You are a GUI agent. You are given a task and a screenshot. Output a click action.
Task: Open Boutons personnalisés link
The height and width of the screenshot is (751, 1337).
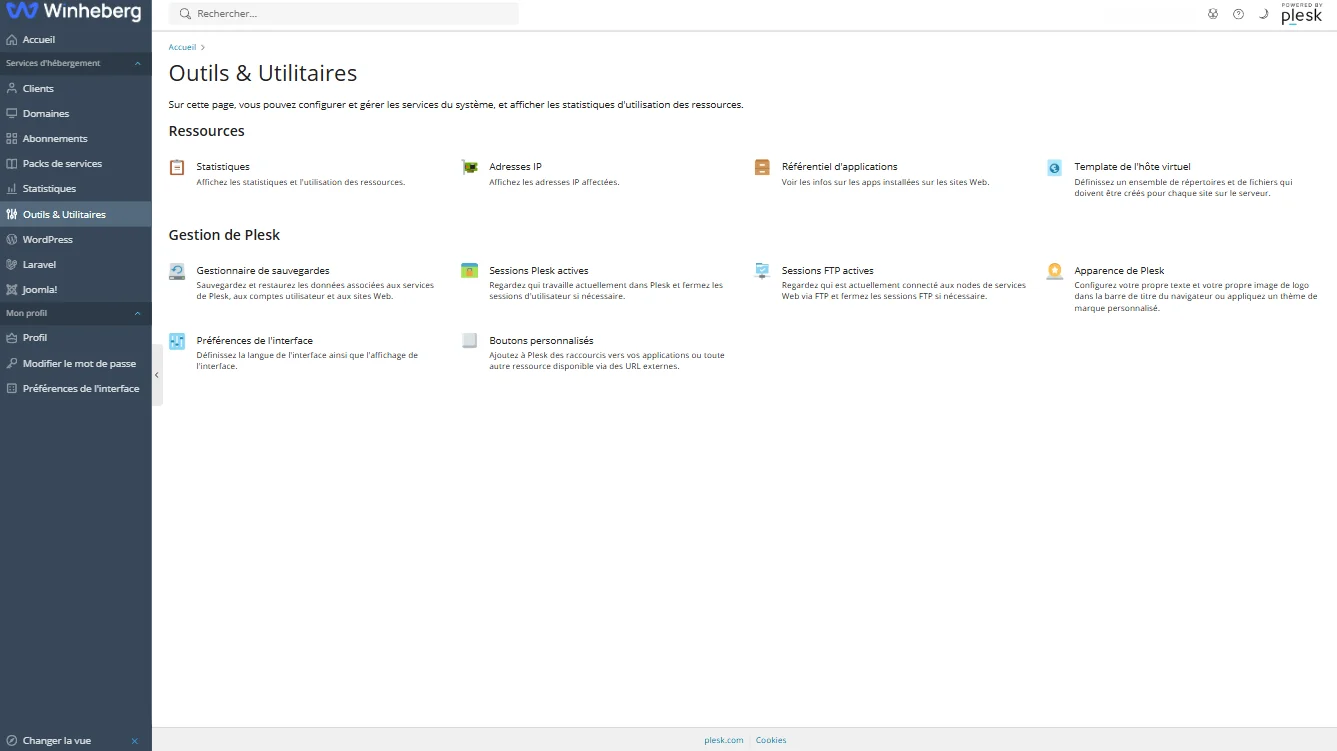tap(541, 341)
